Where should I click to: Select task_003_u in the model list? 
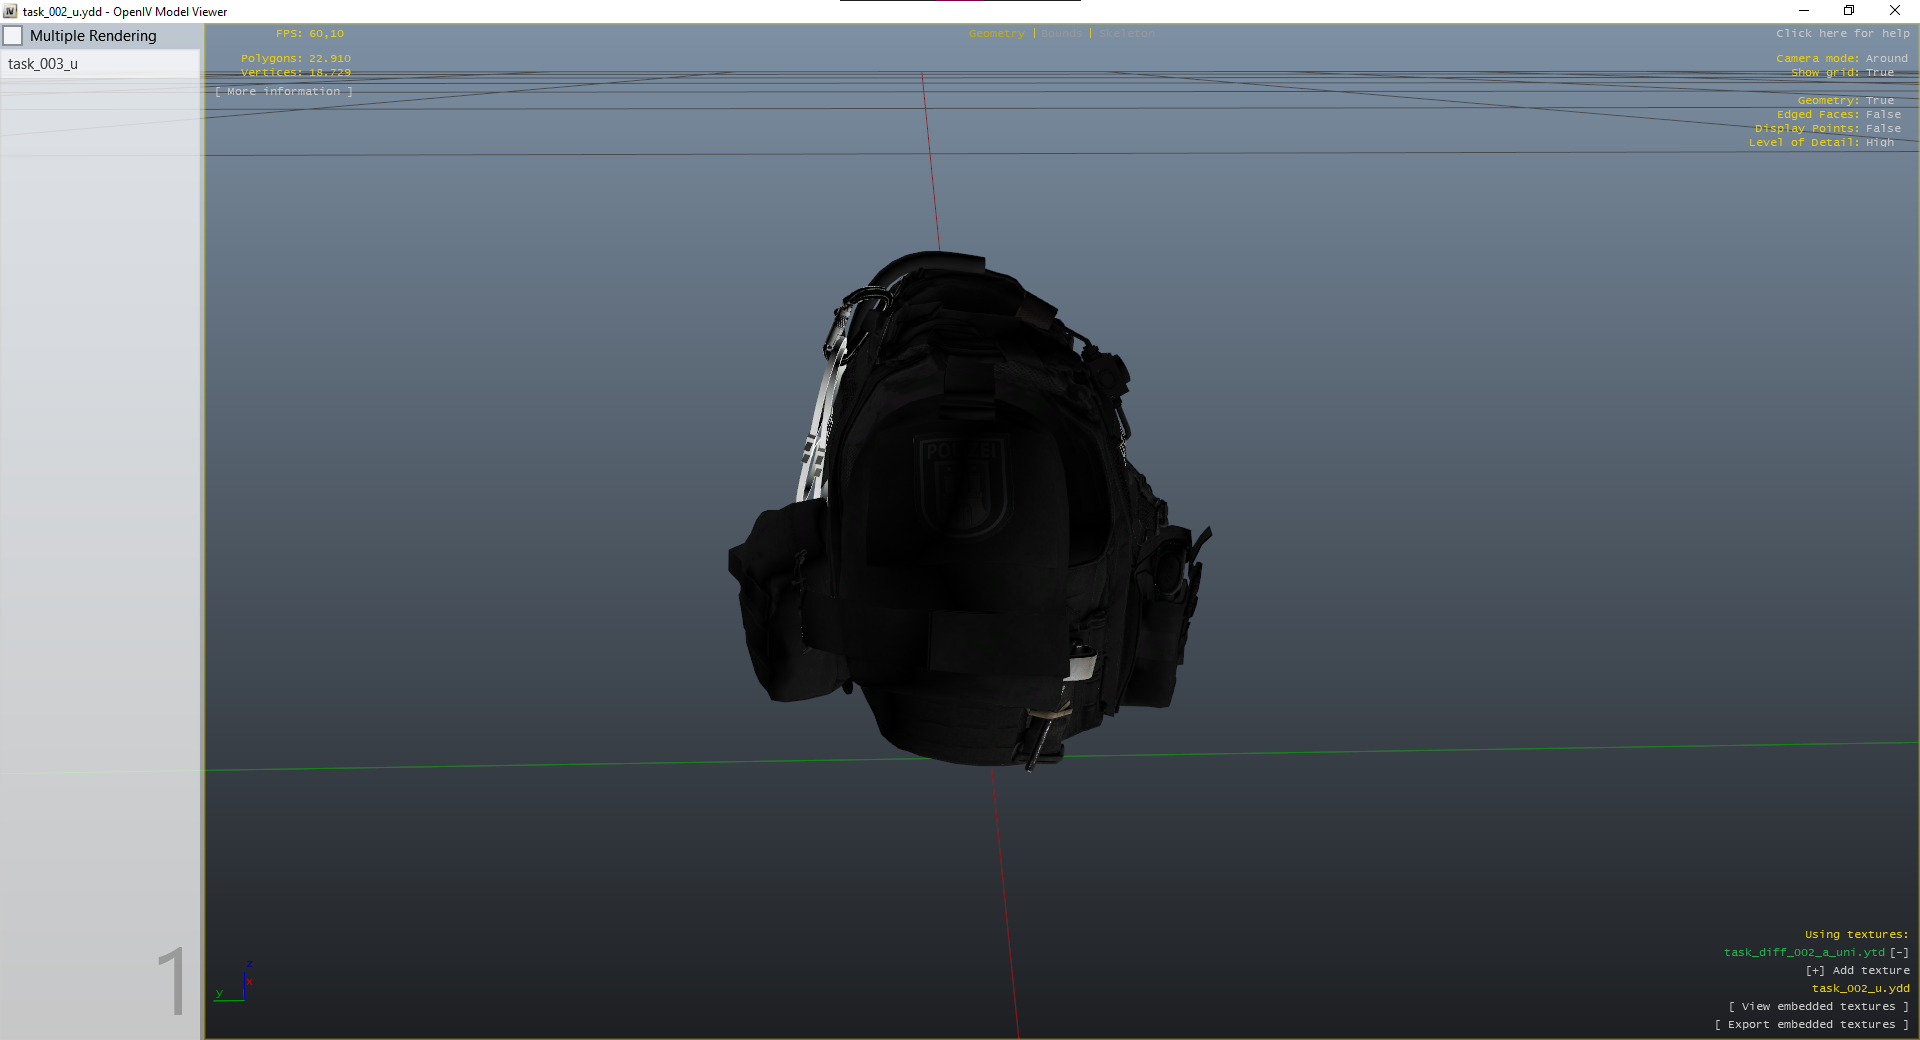tap(43, 64)
